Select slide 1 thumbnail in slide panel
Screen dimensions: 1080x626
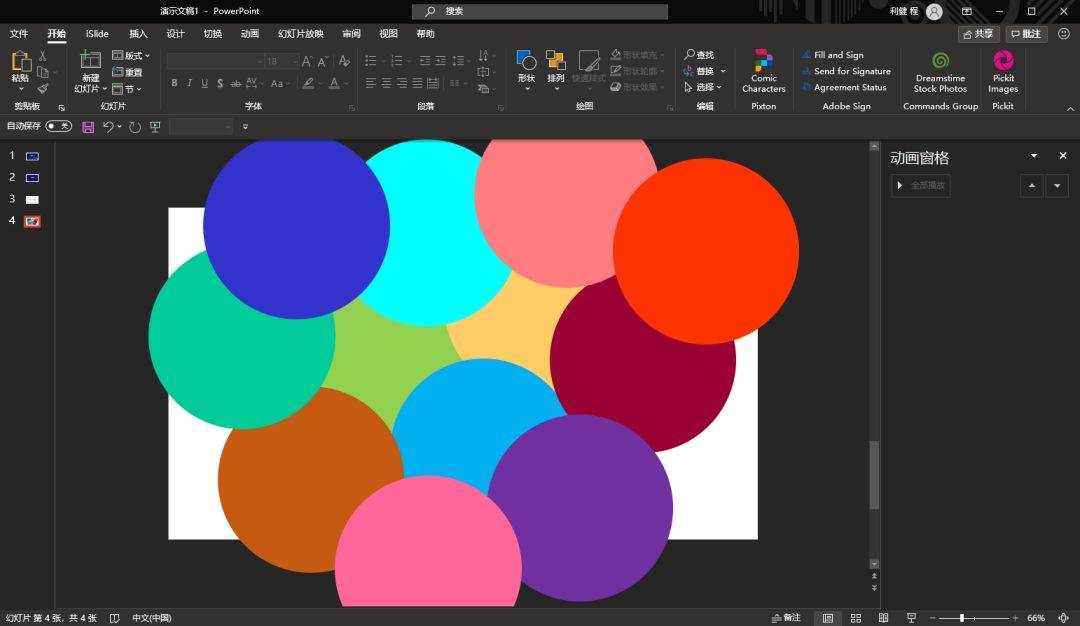(x=32, y=156)
